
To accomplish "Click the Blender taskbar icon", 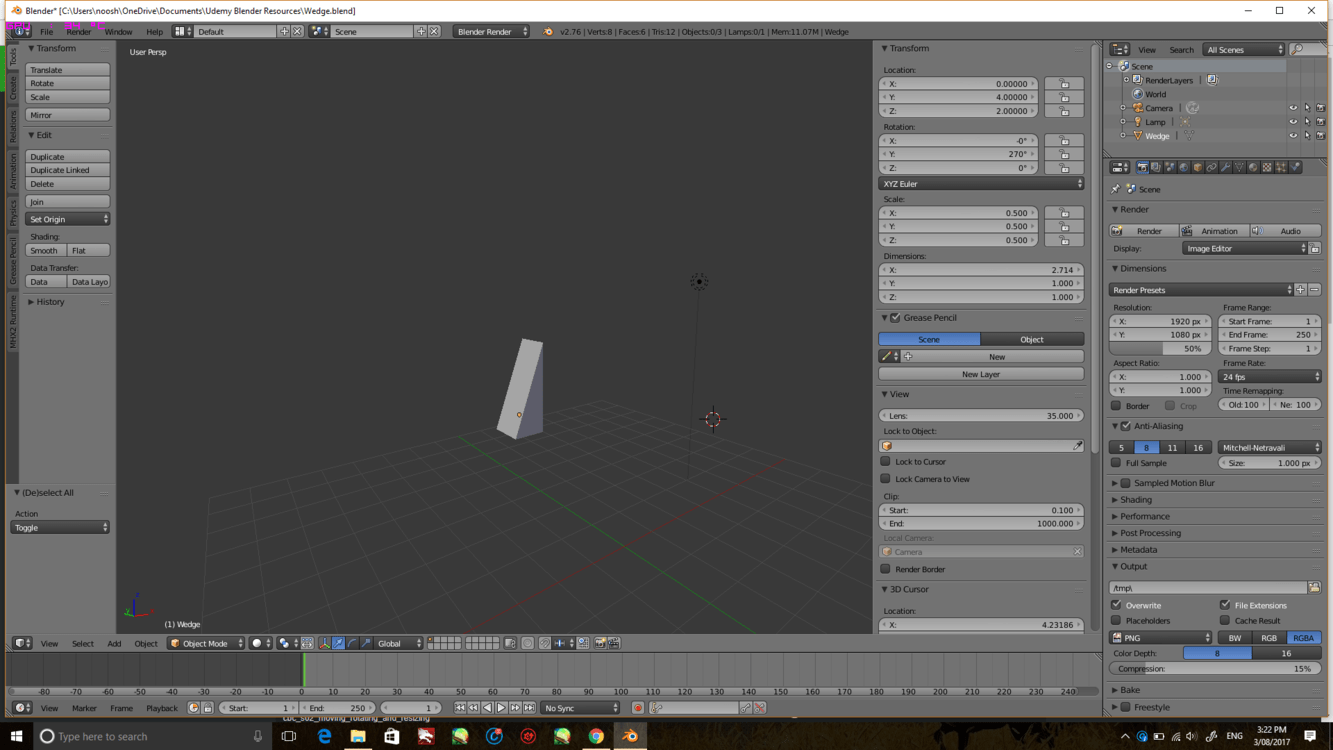I will click(x=630, y=737).
